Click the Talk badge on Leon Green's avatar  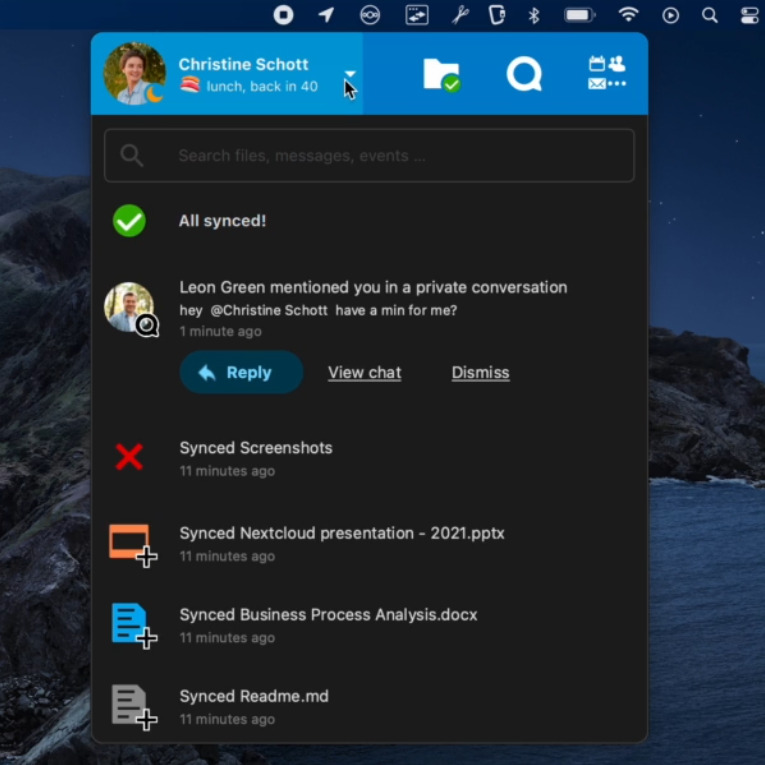pyautogui.click(x=147, y=325)
